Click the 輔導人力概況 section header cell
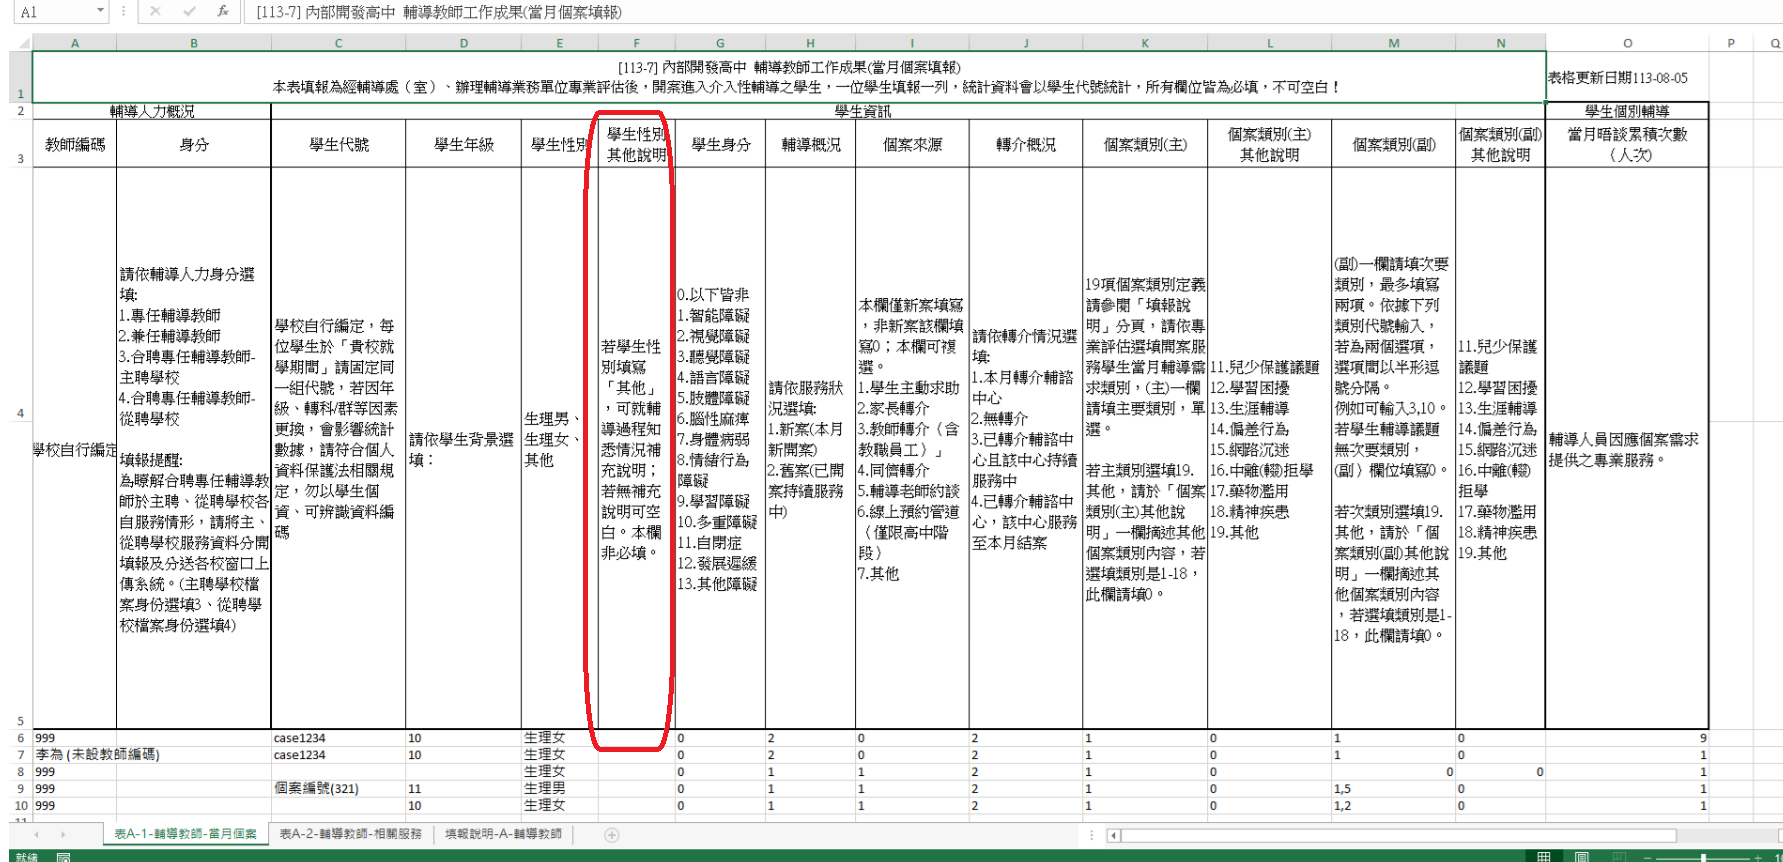1783x862 pixels. point(152,111)
